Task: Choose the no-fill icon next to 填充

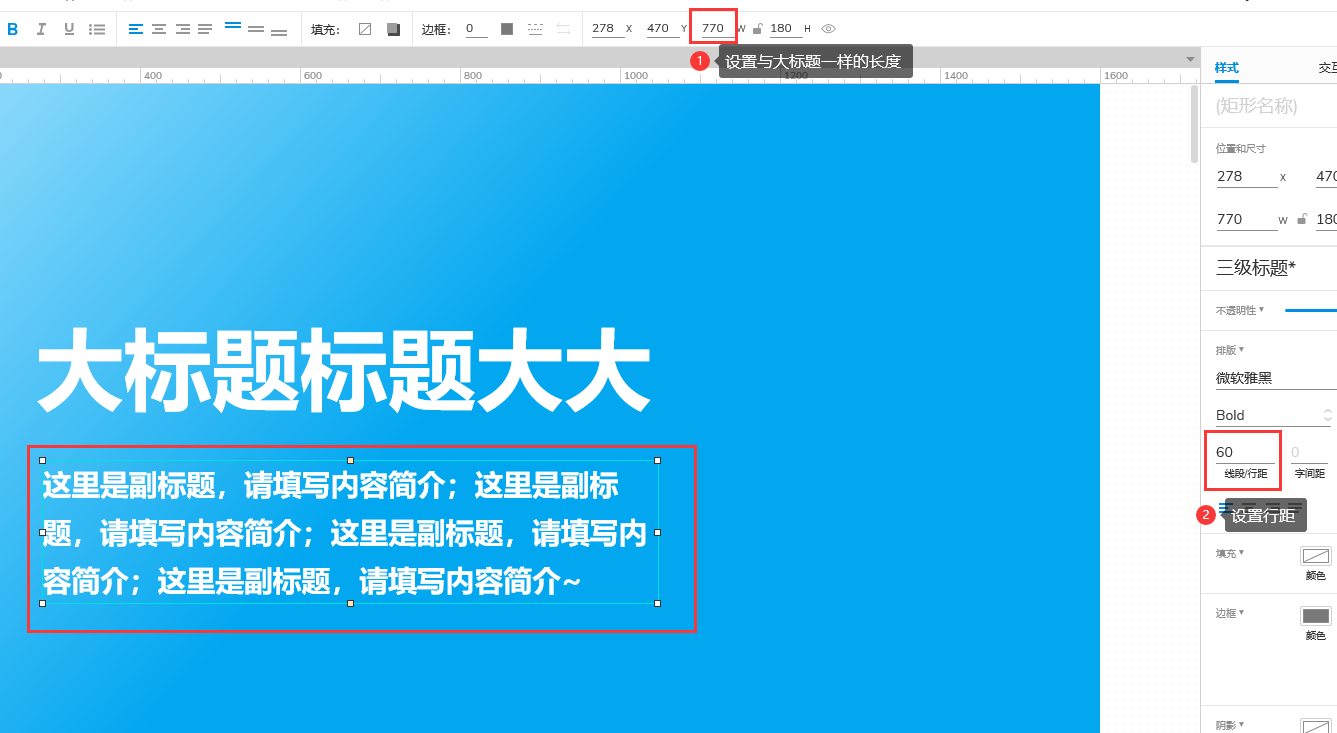Action: 365,28
